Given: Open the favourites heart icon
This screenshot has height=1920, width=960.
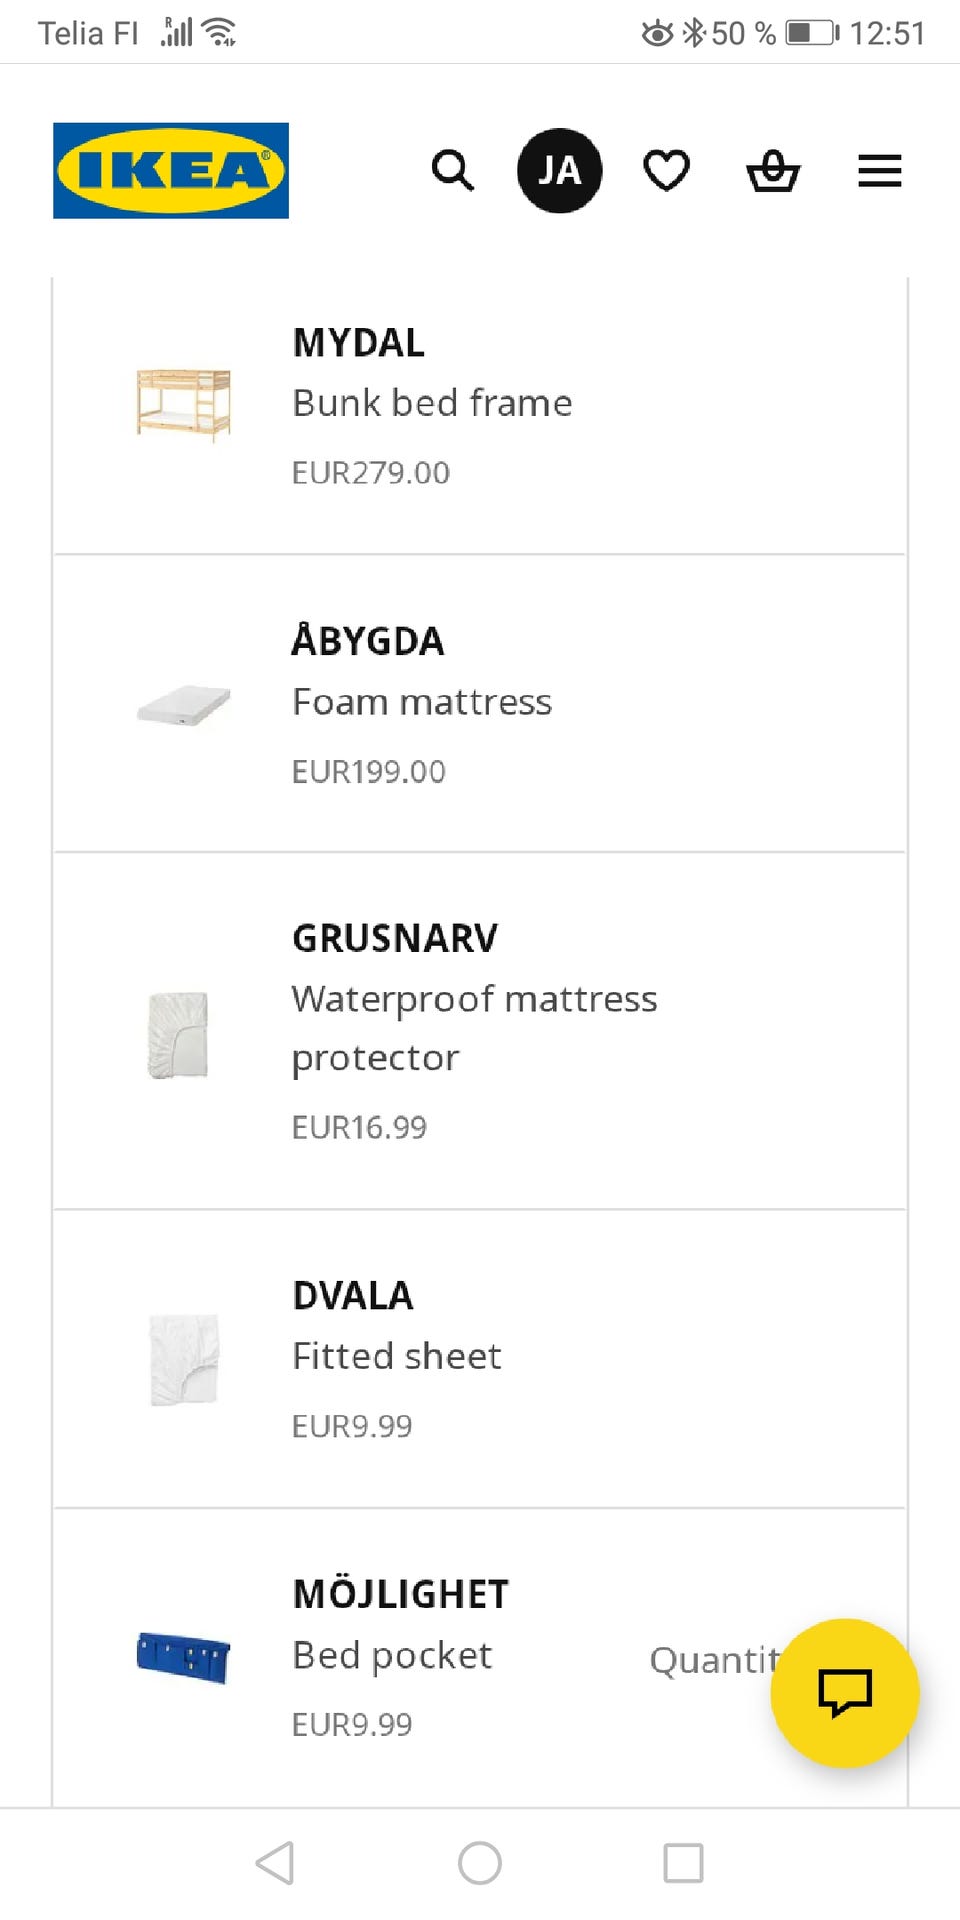Looking at the screenshot, I should (666, 171).
